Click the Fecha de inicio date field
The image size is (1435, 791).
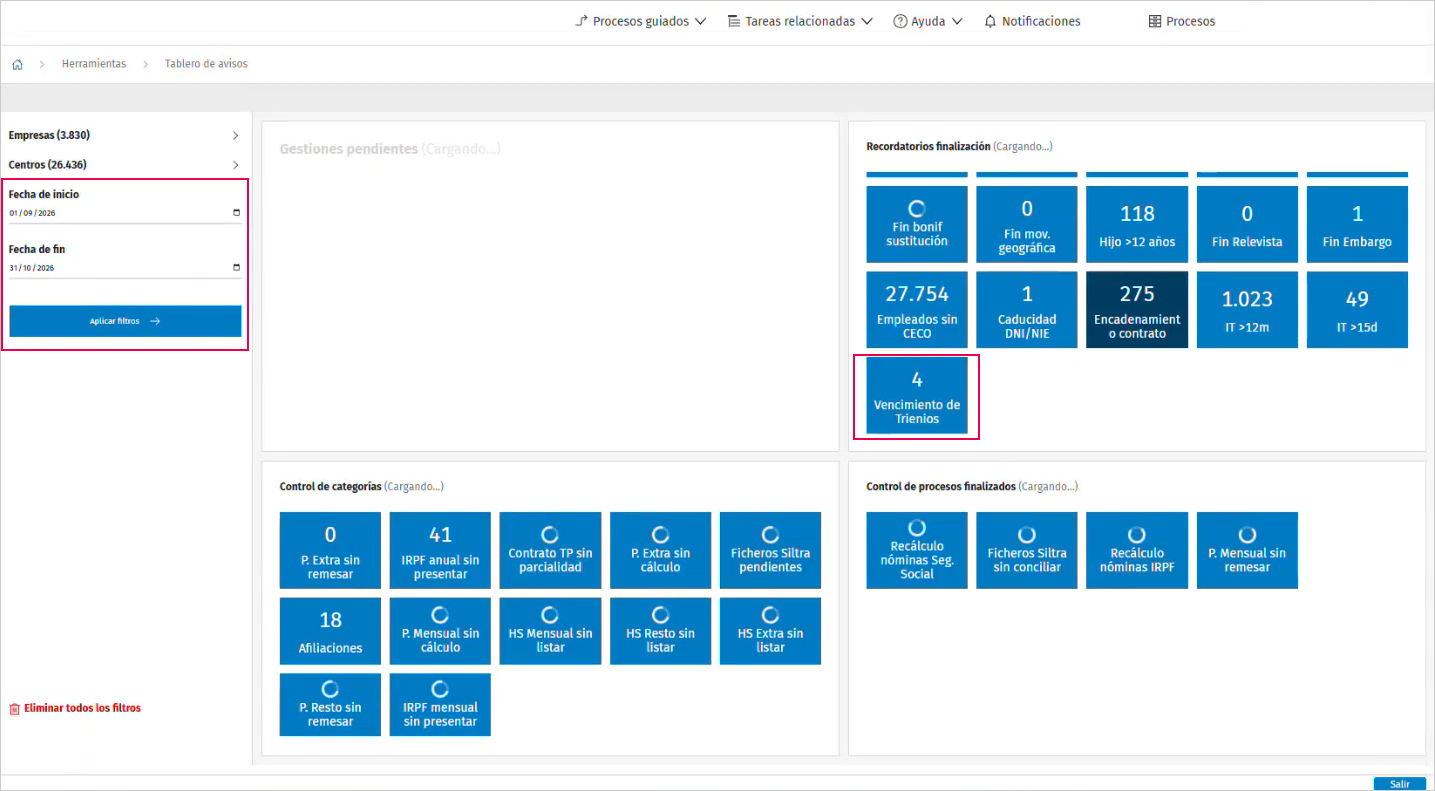click(125, 212)
